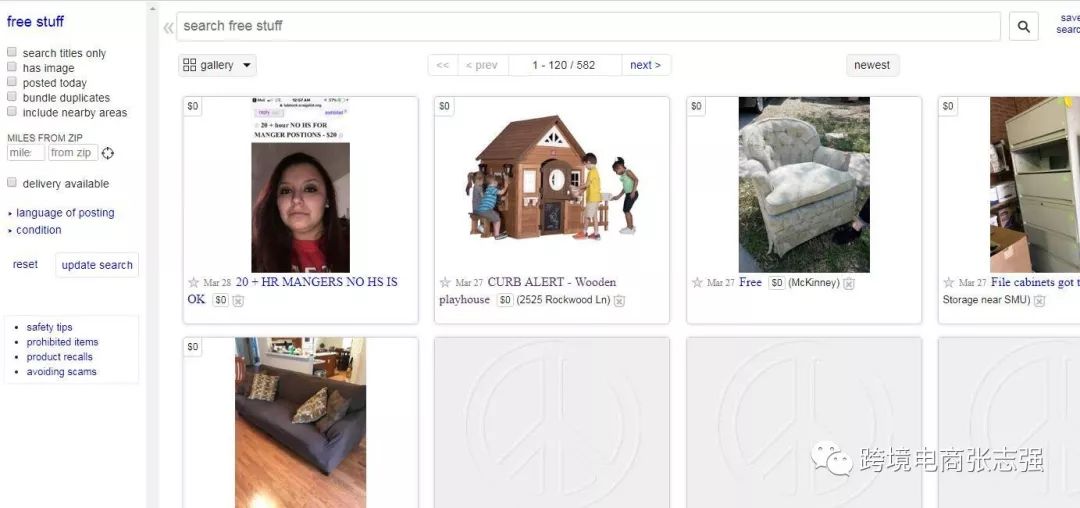
Task: Enable the 'search titles only' checkbox
Action: 12,52
